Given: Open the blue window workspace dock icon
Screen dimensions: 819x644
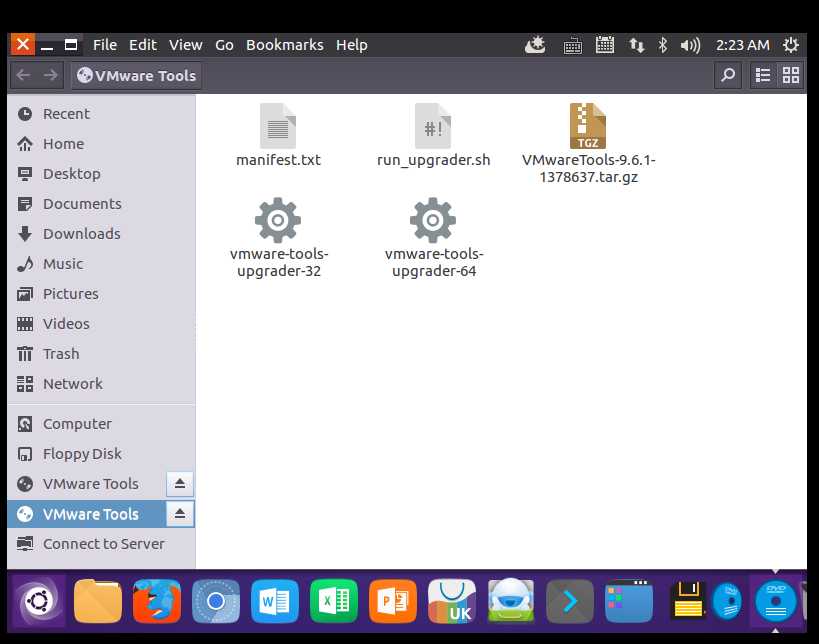Looking at the screenshot, I should [x=629, y=601].
